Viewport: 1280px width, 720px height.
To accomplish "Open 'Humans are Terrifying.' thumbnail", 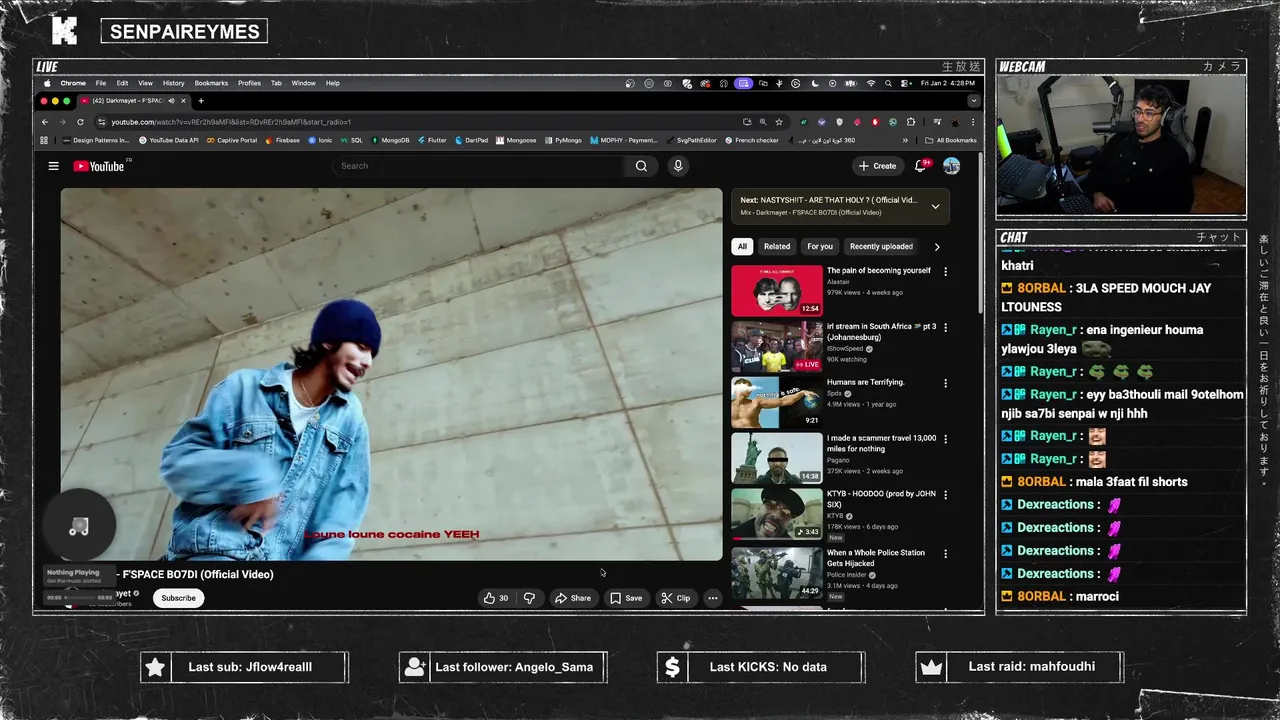I will pyautogui.click(x=776, y=403).
